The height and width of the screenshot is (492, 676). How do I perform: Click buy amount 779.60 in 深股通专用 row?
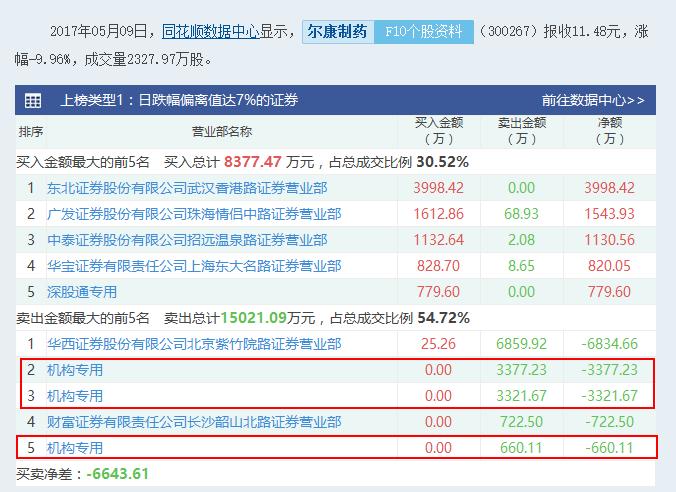438,292
